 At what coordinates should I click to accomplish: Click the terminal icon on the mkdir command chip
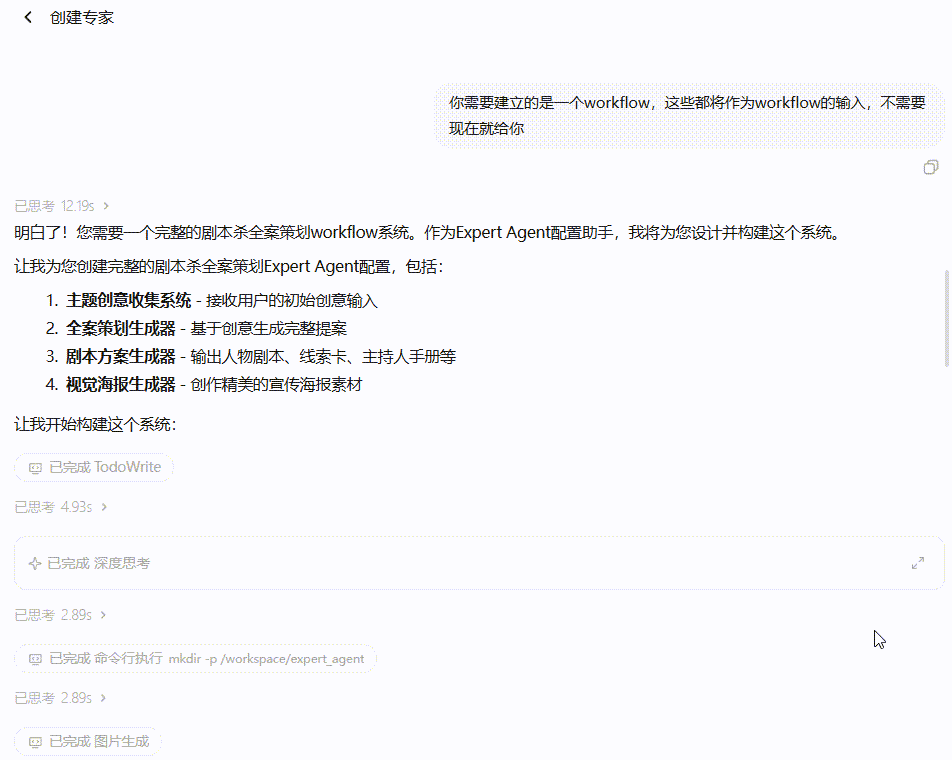pos(34,658)
